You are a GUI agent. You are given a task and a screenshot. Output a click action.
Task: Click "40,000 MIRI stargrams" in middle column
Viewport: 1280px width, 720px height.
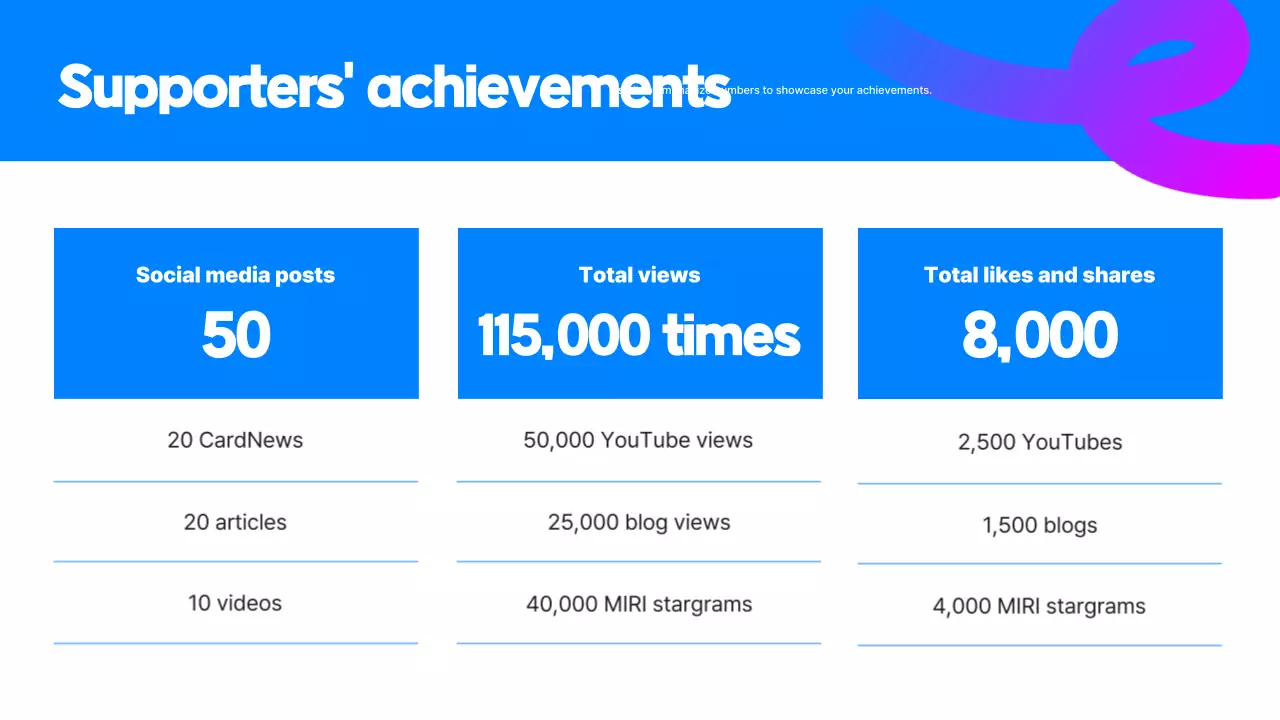click(x=639, y=604)
